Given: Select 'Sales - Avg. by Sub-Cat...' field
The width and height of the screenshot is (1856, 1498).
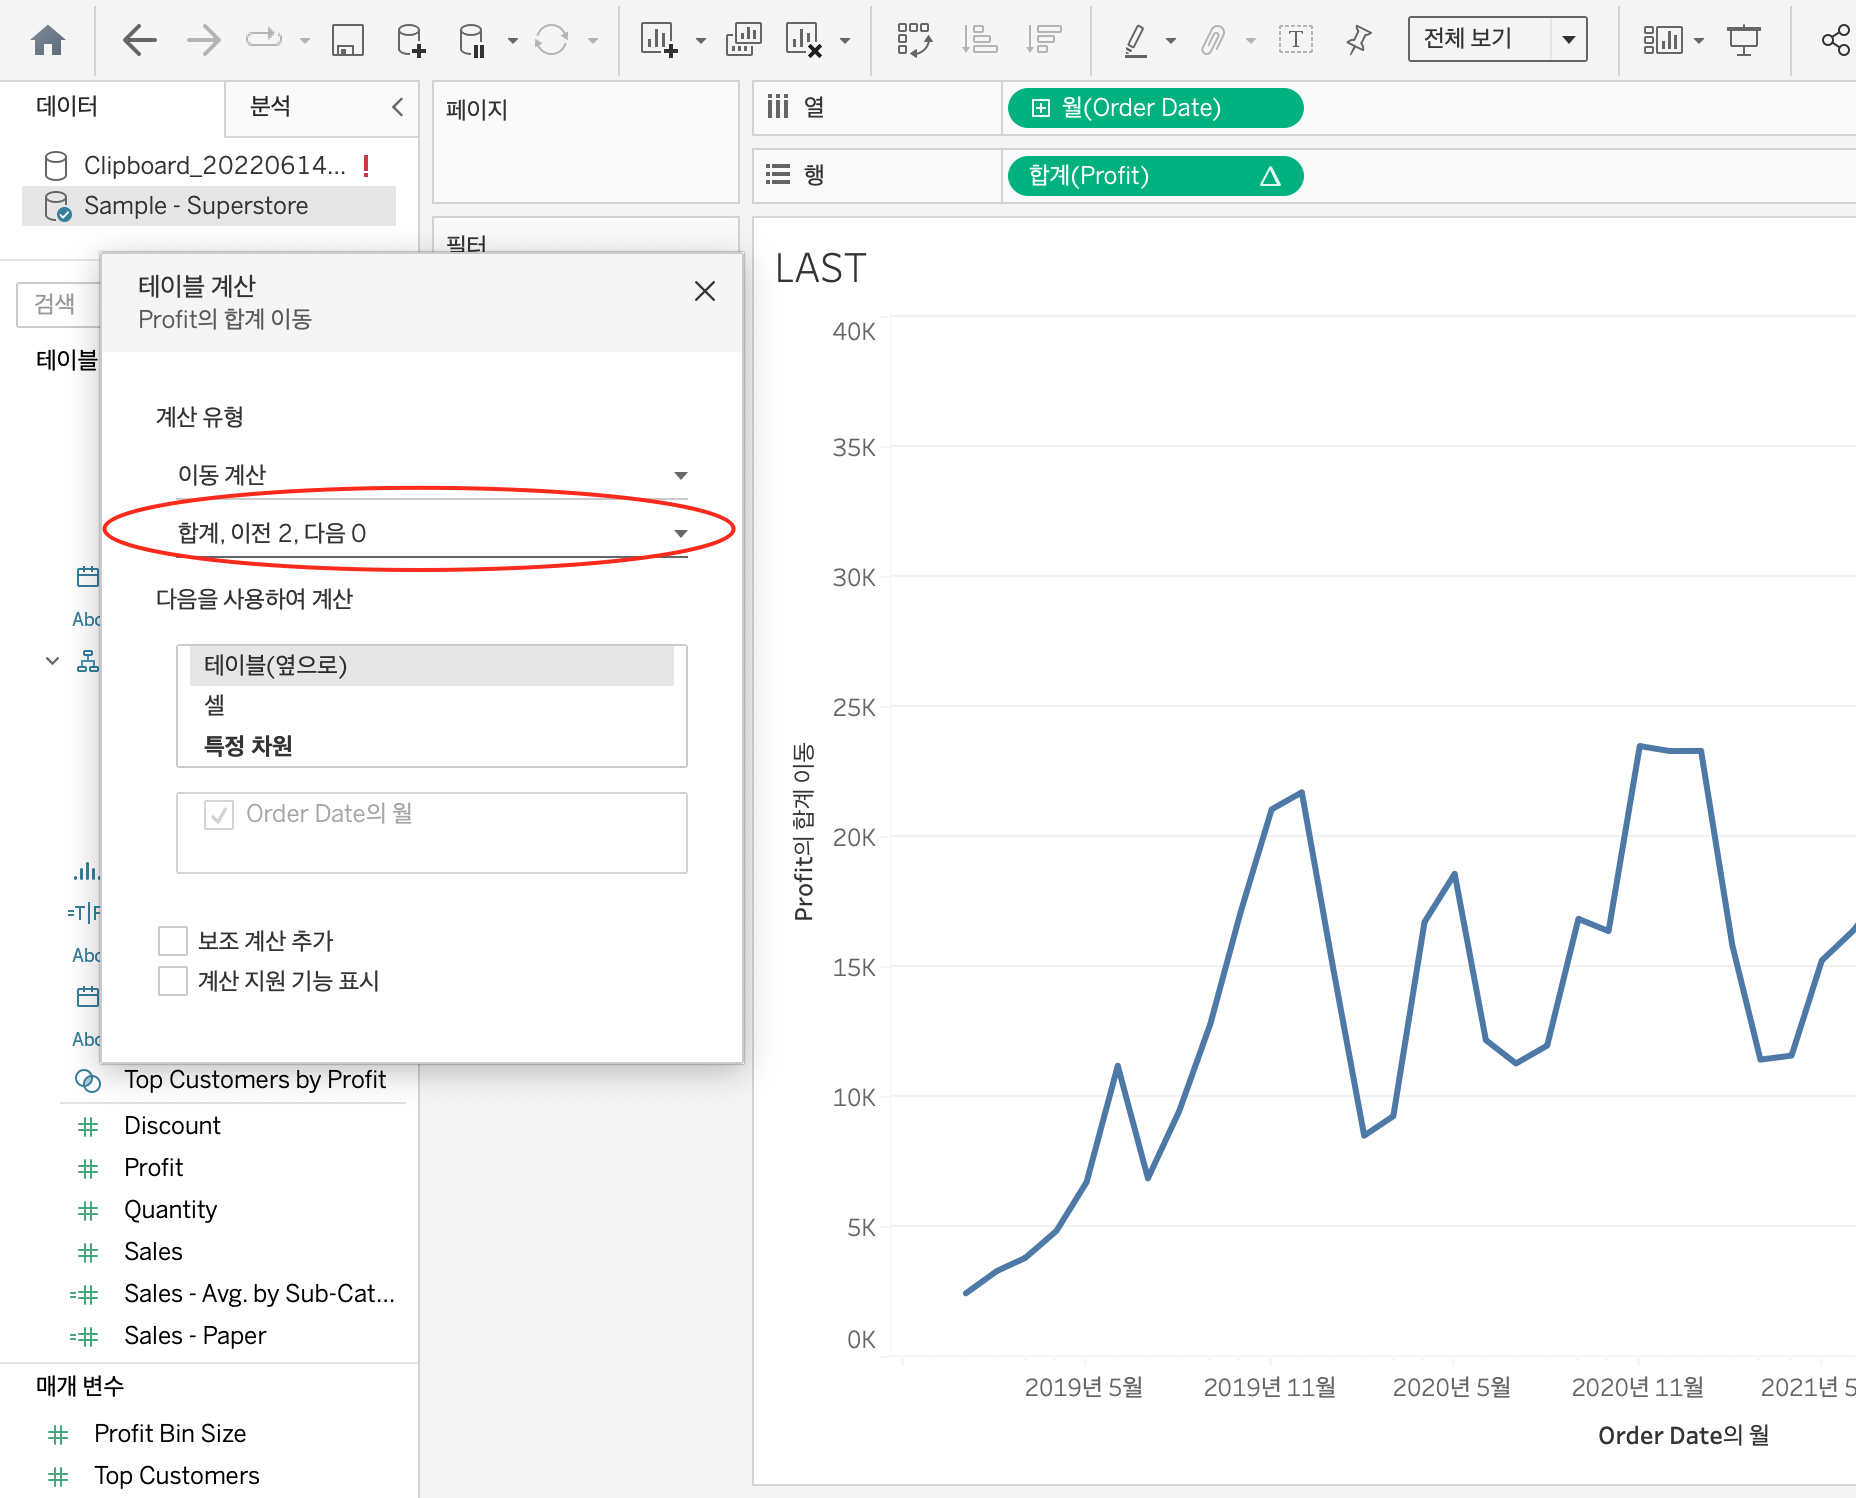Looking at the screenshot, I should [259, 1294].
